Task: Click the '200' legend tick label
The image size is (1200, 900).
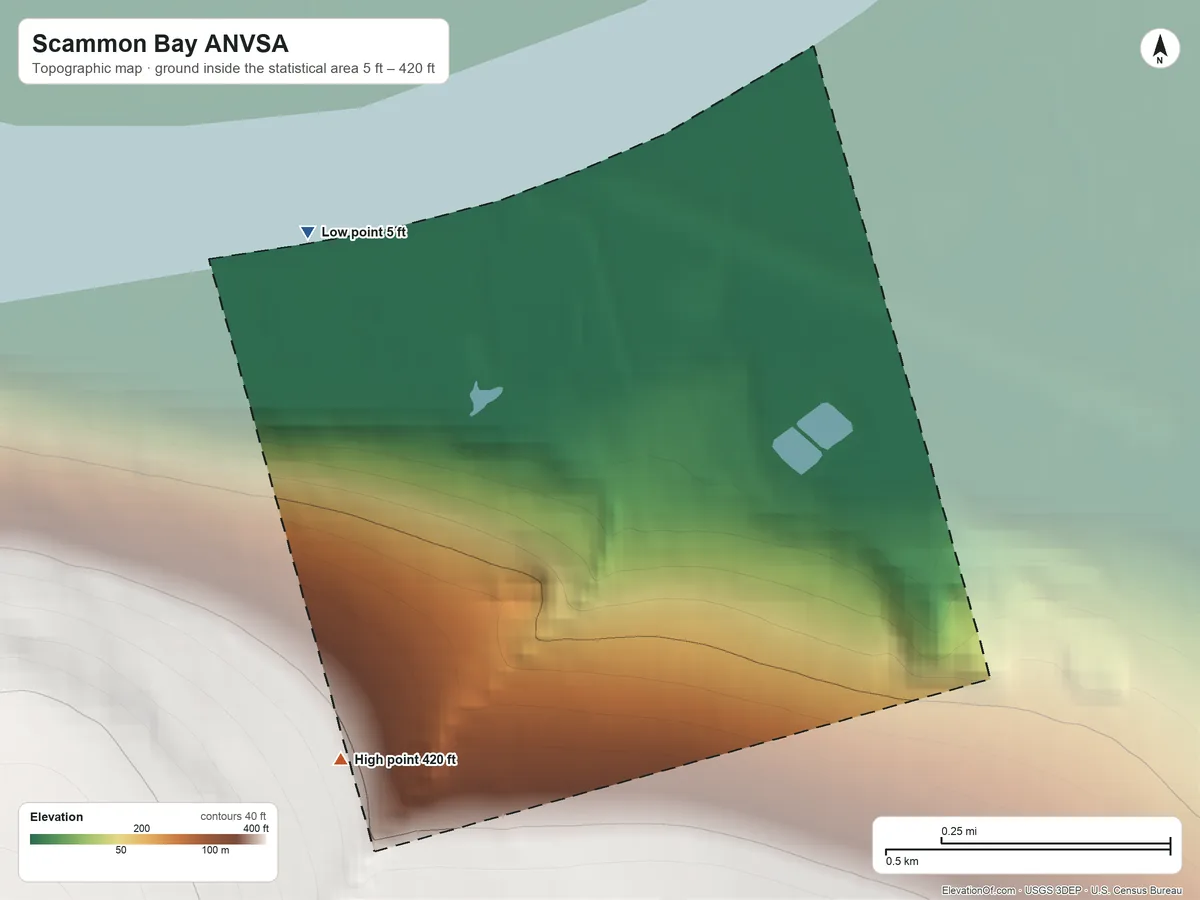Action: click(141, 828)
